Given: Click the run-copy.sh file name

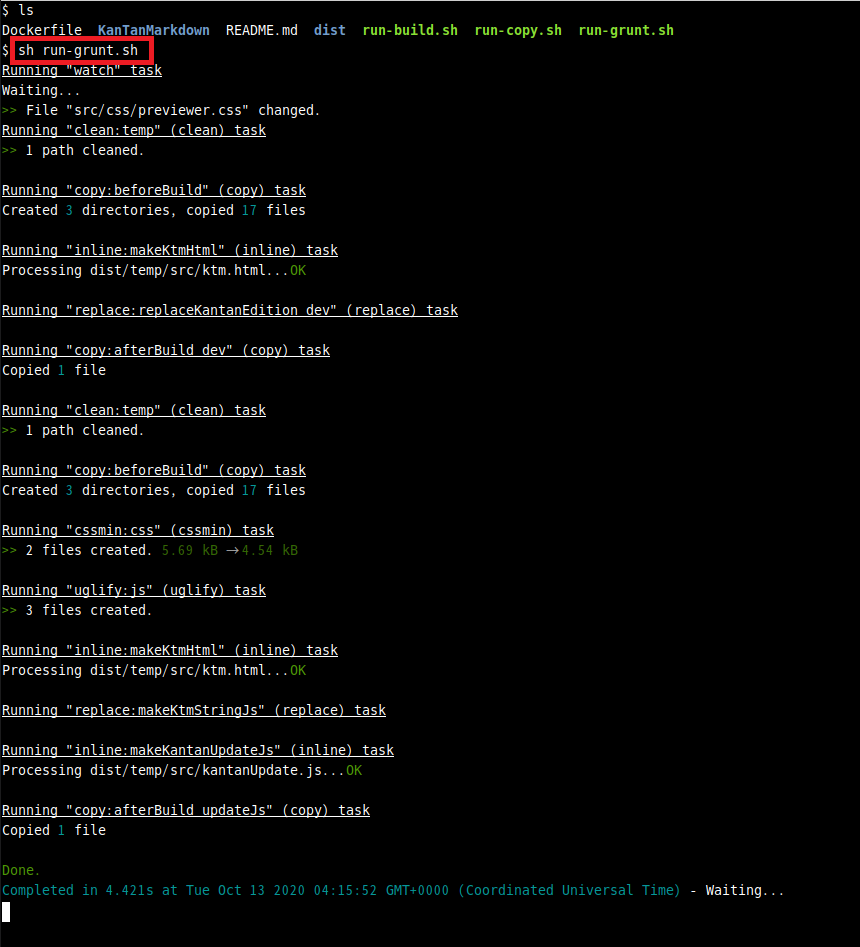Looking at the screenshot, I should [x=518, y=30].
